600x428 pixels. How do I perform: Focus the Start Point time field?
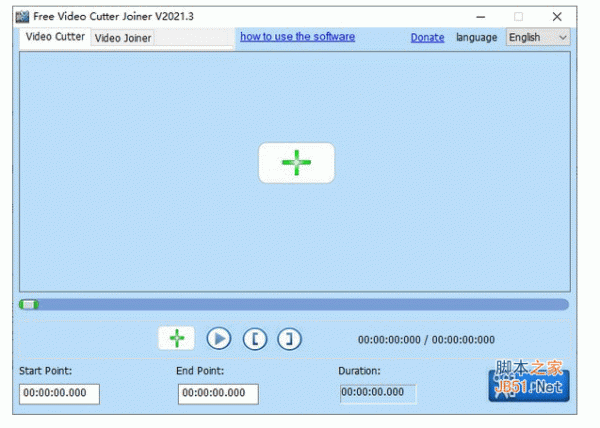coord(59,394)
